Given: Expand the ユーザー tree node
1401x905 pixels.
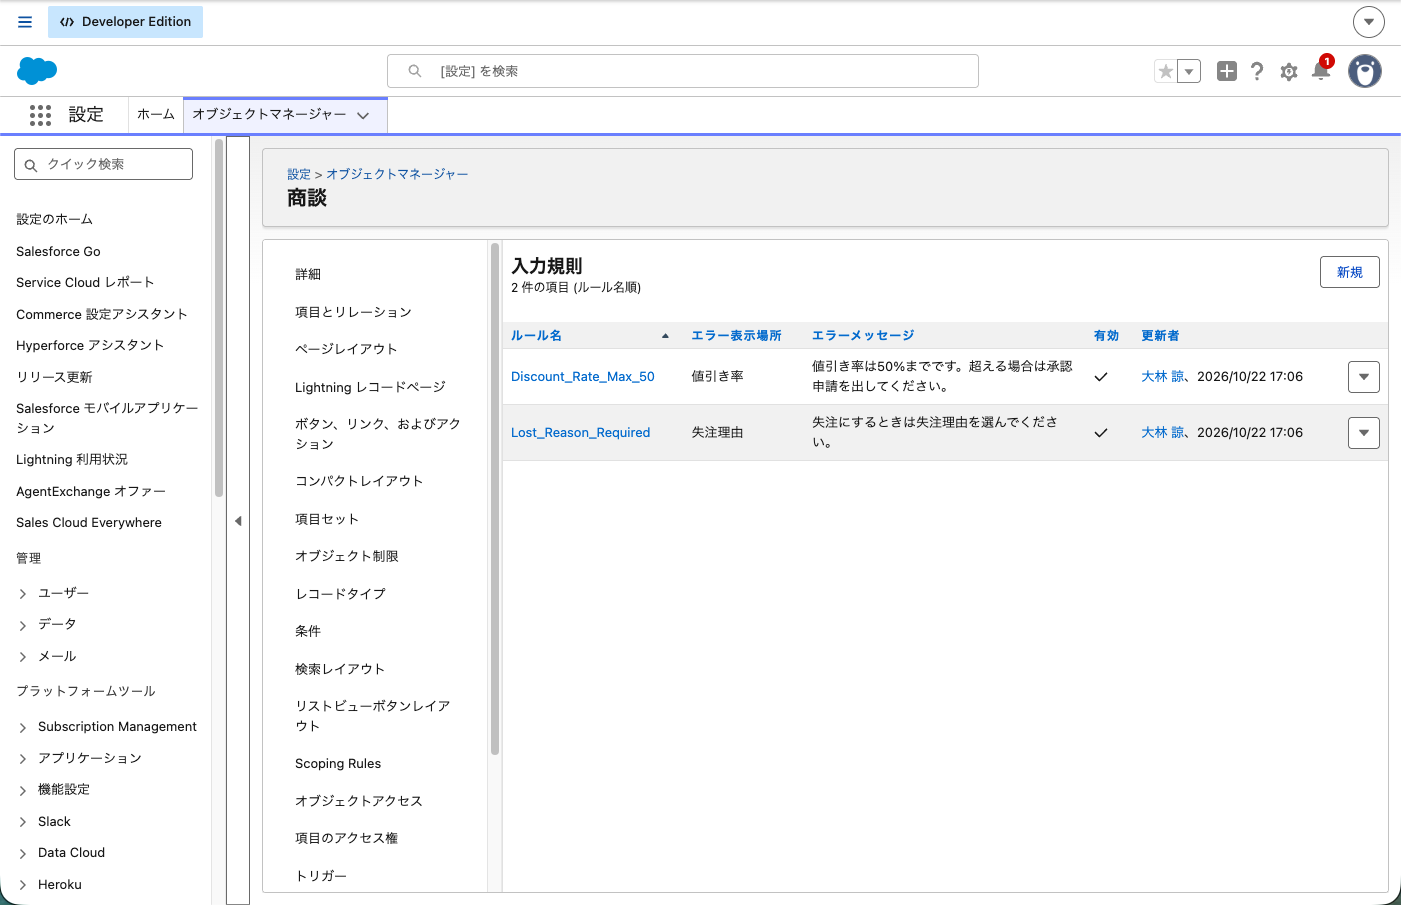Looking at the screenshot, I should click(x=23, y=594).
